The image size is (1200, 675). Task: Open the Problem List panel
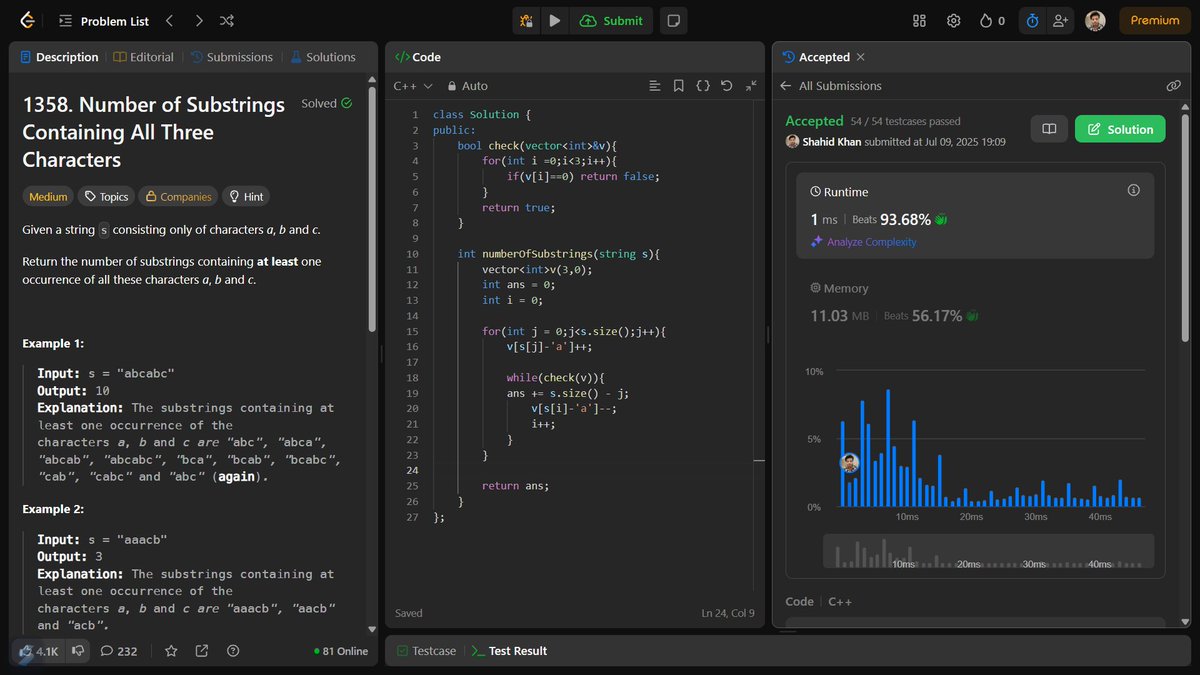pos(104,21)
